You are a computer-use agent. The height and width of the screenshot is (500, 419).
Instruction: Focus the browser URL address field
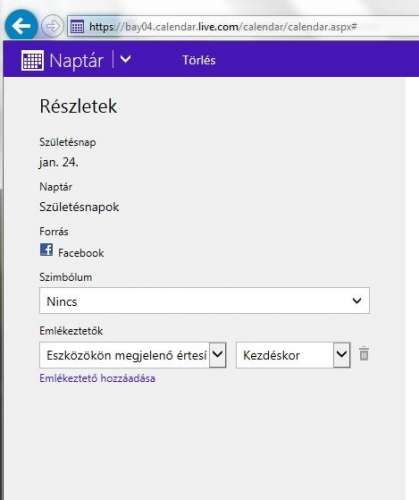point(223,27)
